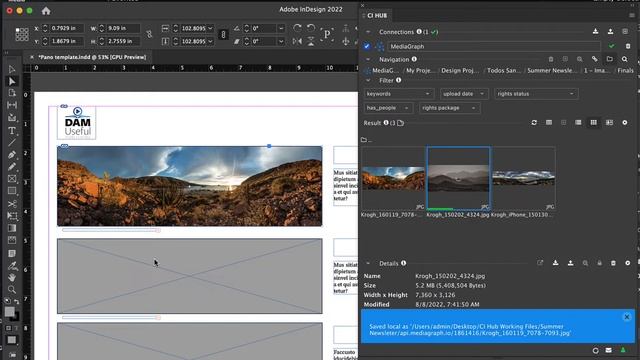The height and width of the screenshot is (360, 640).
Task: Select the Rectangle tool
Action: tap(12, 191)
